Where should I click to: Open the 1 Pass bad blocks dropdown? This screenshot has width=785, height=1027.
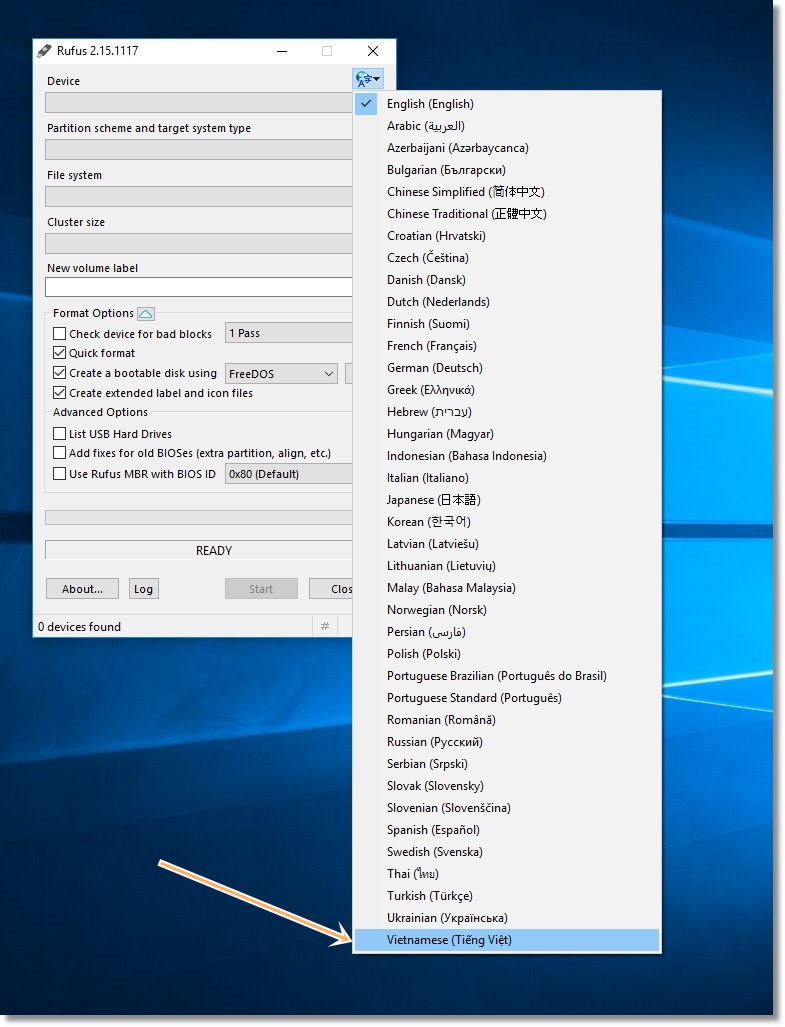click(289, 333)
